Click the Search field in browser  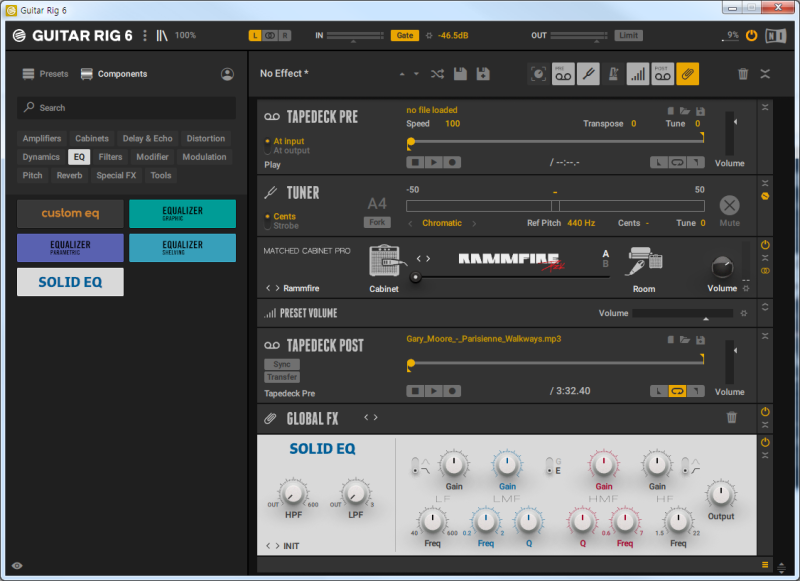tap(127, 108)
